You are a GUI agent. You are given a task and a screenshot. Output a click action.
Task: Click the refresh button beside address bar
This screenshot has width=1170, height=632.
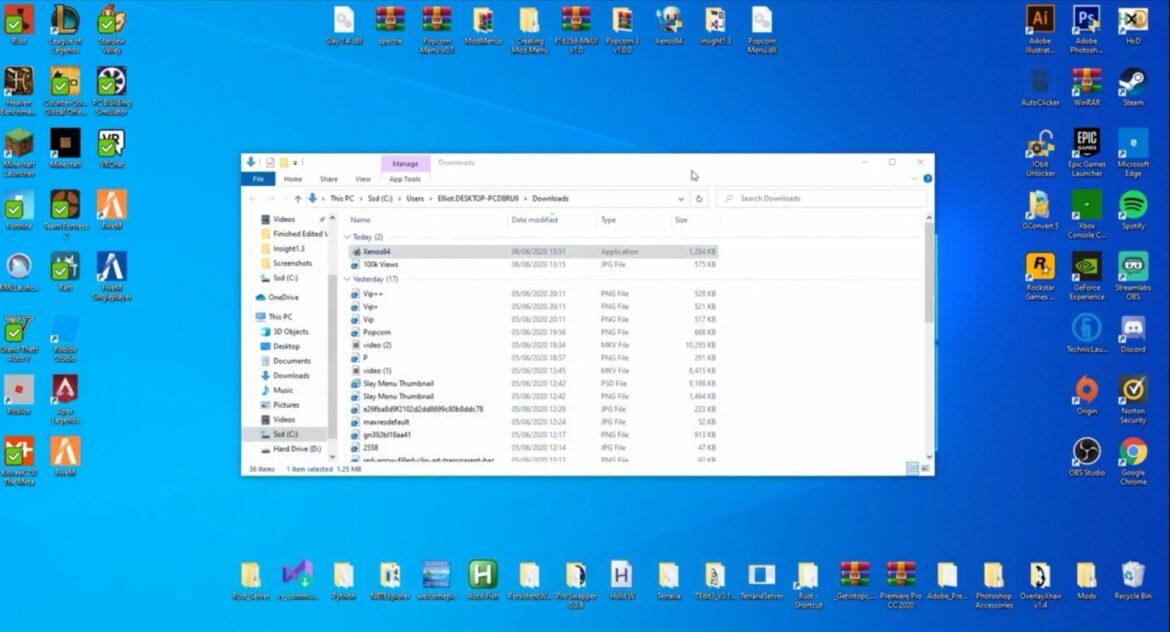[699, 199]
